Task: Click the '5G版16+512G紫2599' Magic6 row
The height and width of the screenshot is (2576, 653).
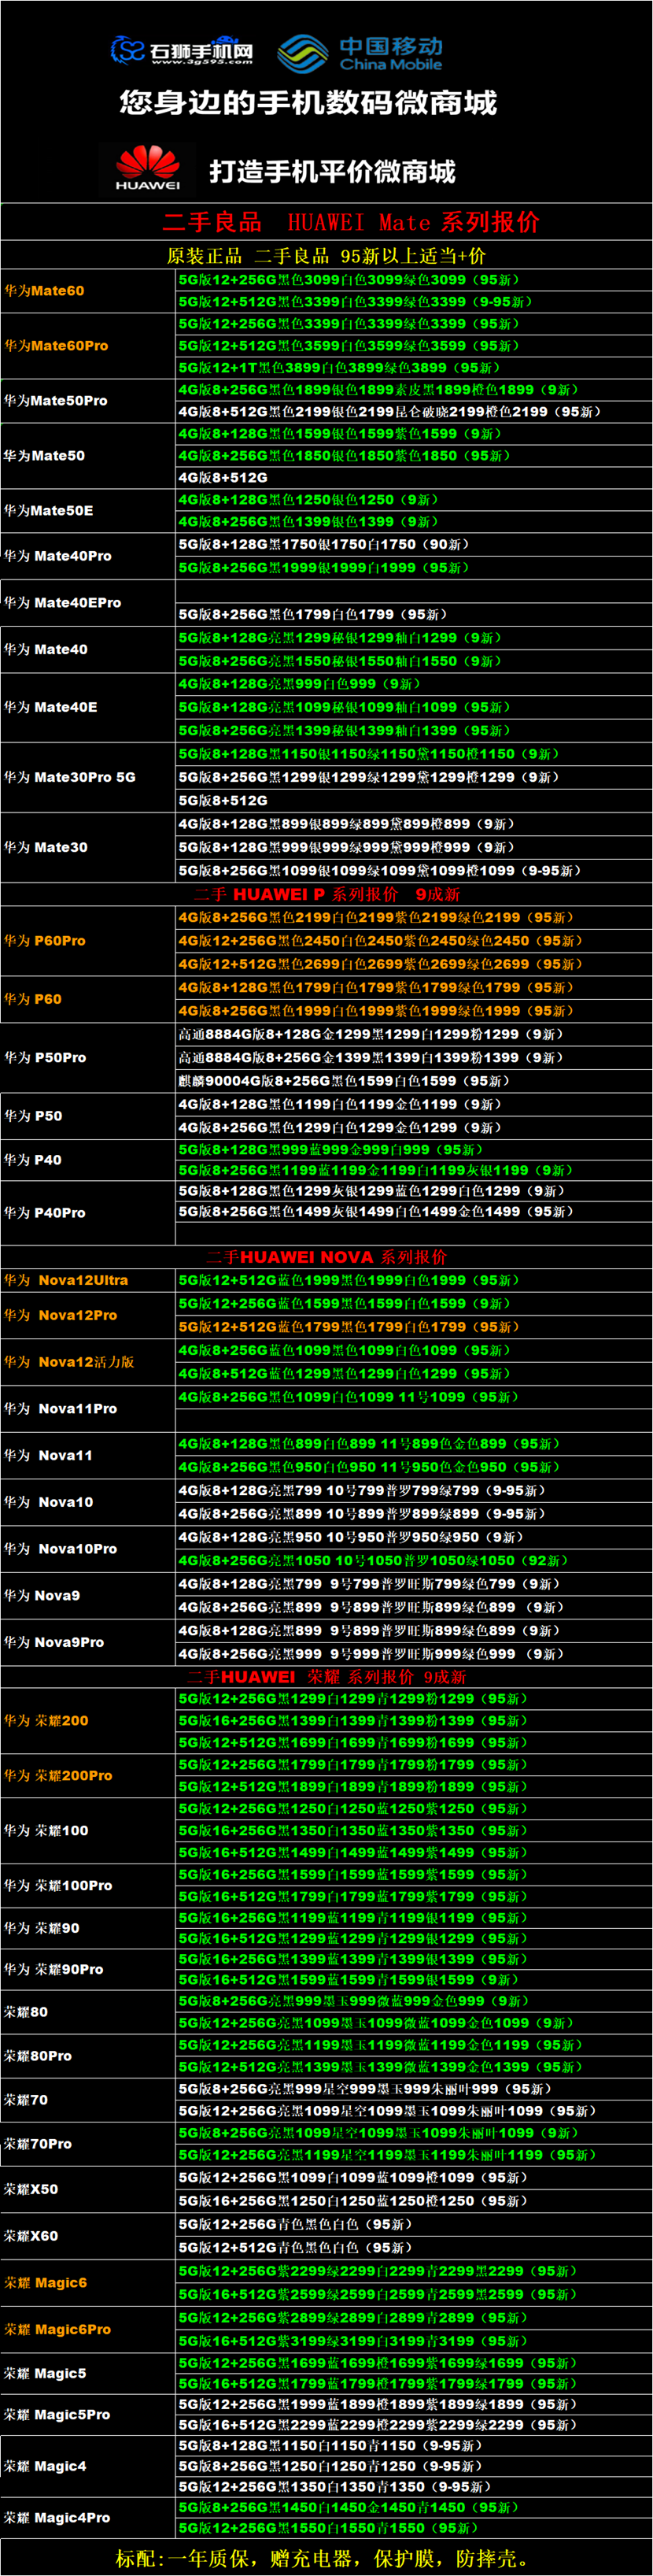Action: pyautogui.click(x=413, y=2294)
